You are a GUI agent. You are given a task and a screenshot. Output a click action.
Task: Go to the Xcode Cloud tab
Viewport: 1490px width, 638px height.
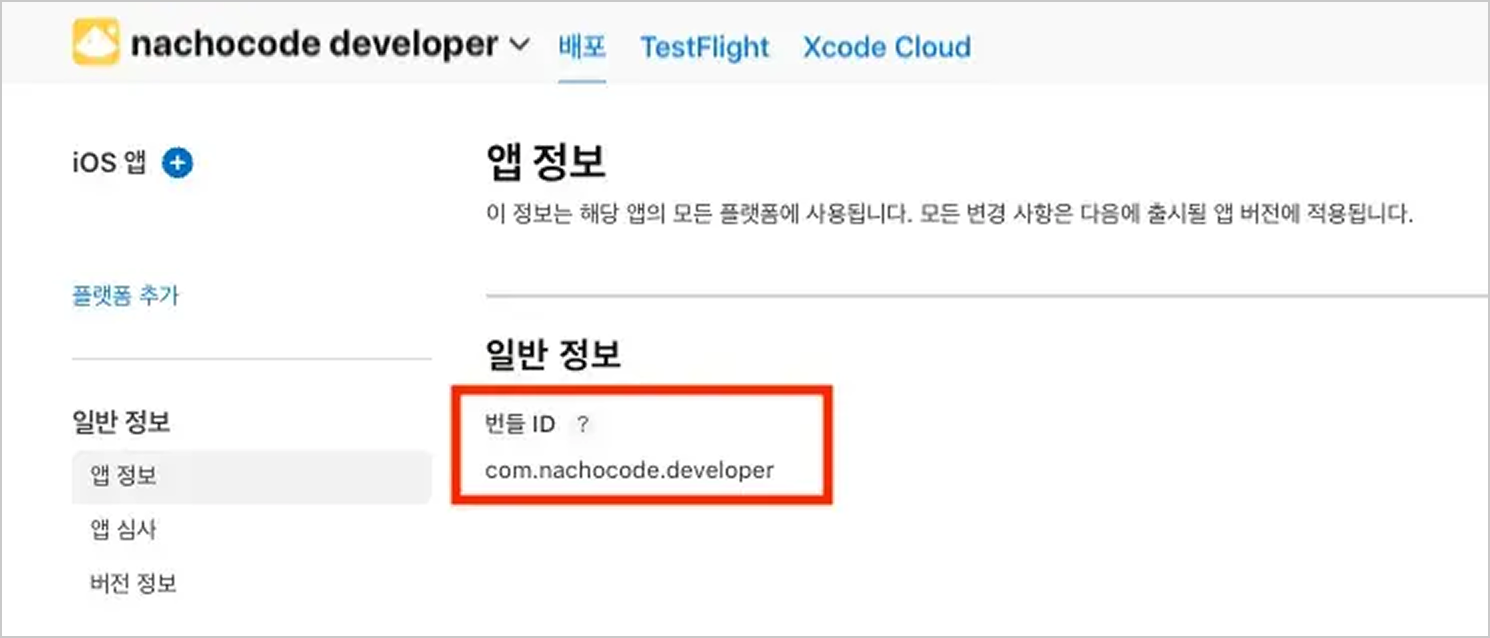[x=887, y=47]
